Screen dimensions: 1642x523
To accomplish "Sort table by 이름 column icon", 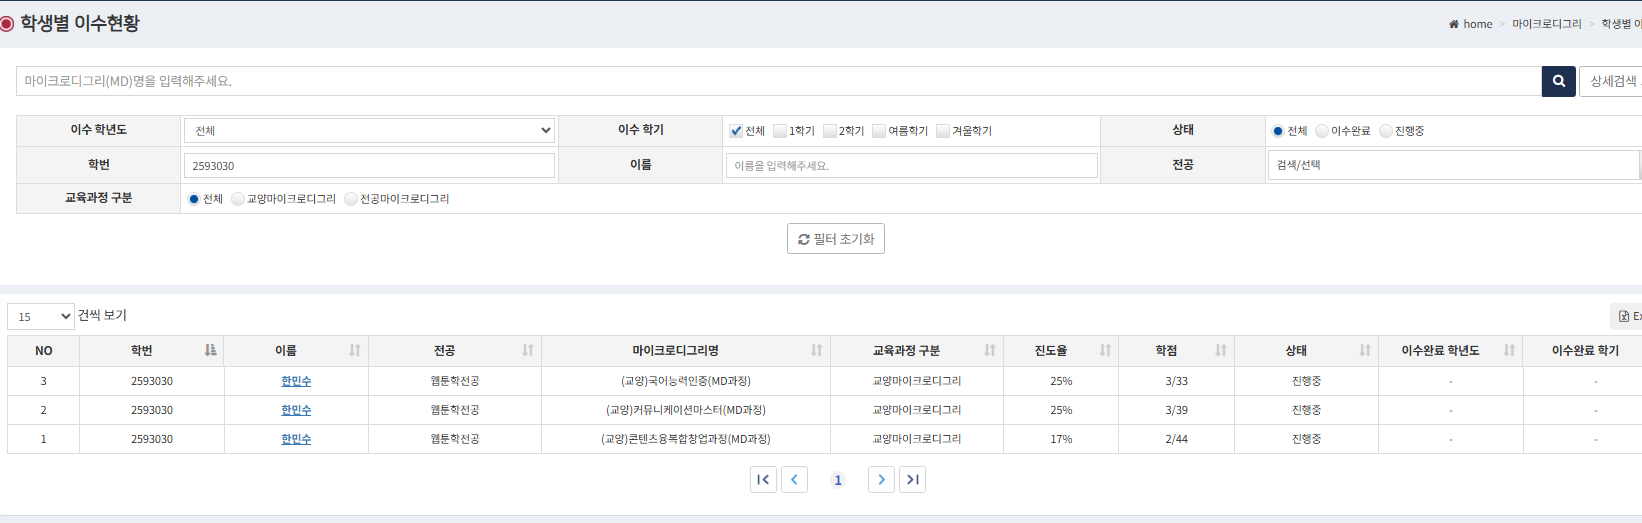I will tap(355, 350).
